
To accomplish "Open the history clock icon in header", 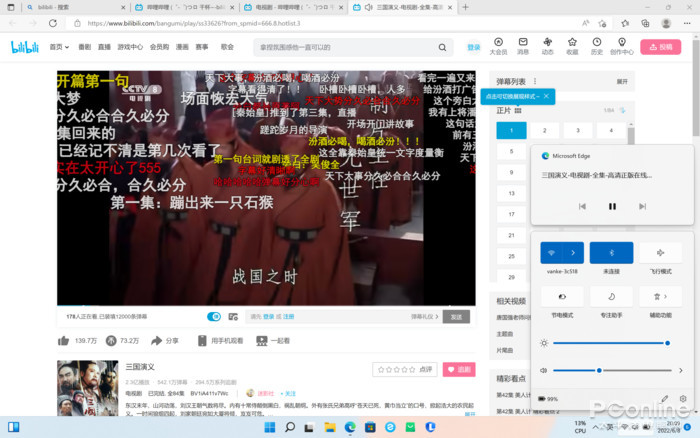I will point(597,42).
